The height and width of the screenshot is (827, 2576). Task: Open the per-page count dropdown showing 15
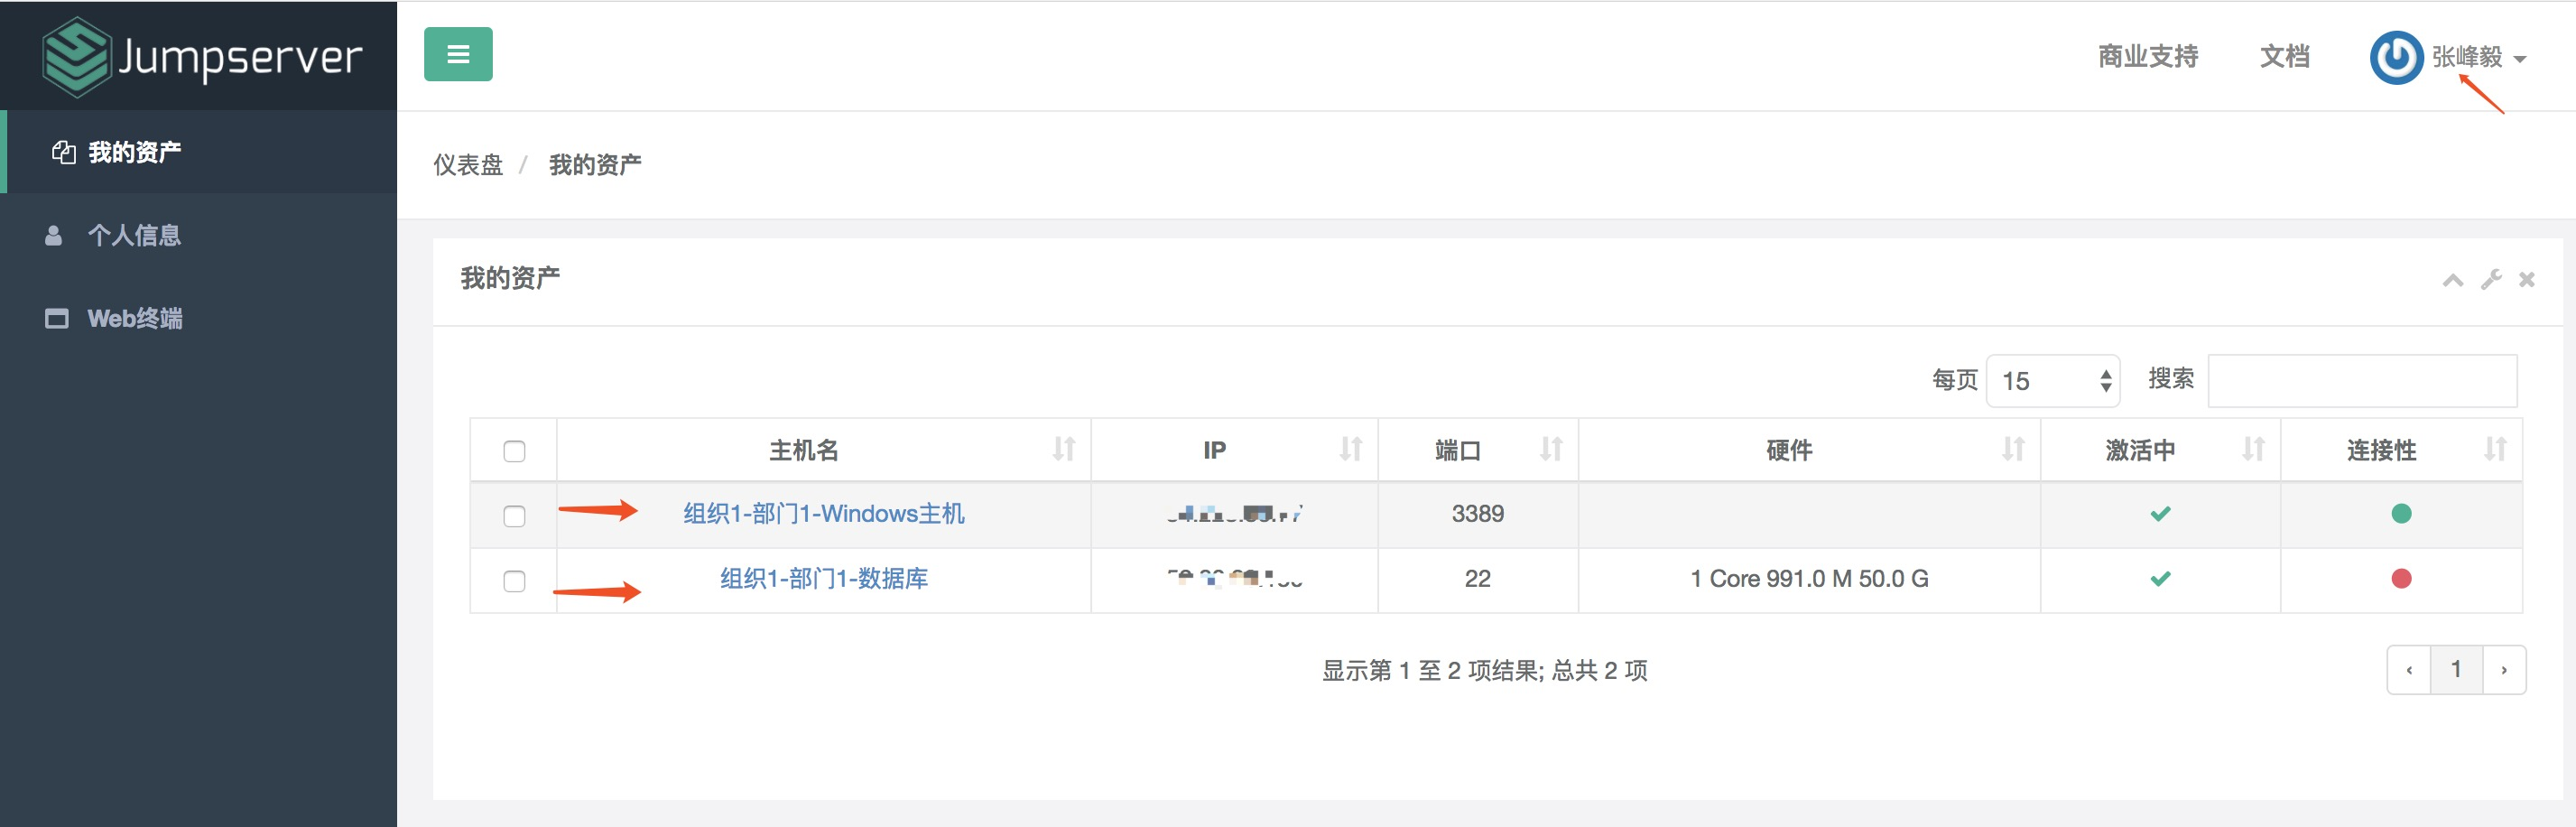2052,380
